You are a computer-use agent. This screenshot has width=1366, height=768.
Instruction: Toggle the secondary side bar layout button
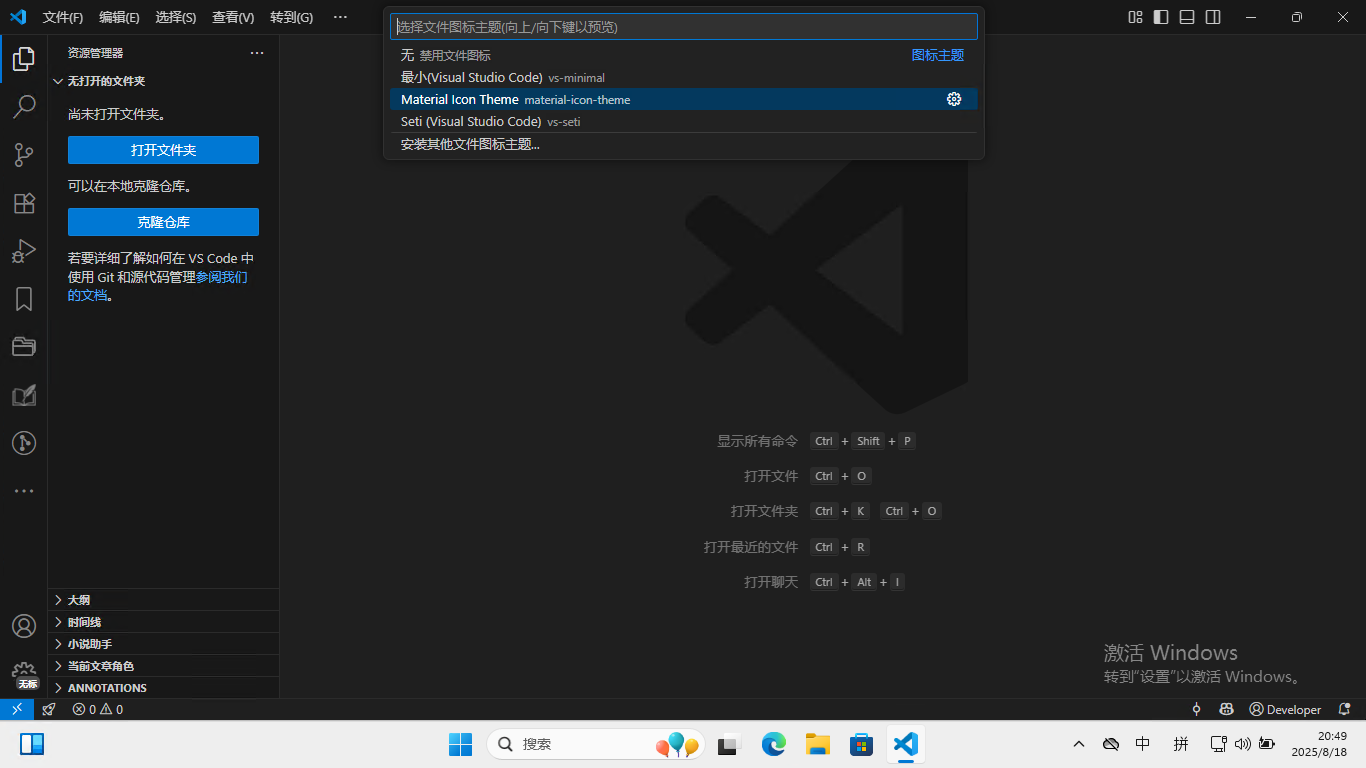point(1213,17)
